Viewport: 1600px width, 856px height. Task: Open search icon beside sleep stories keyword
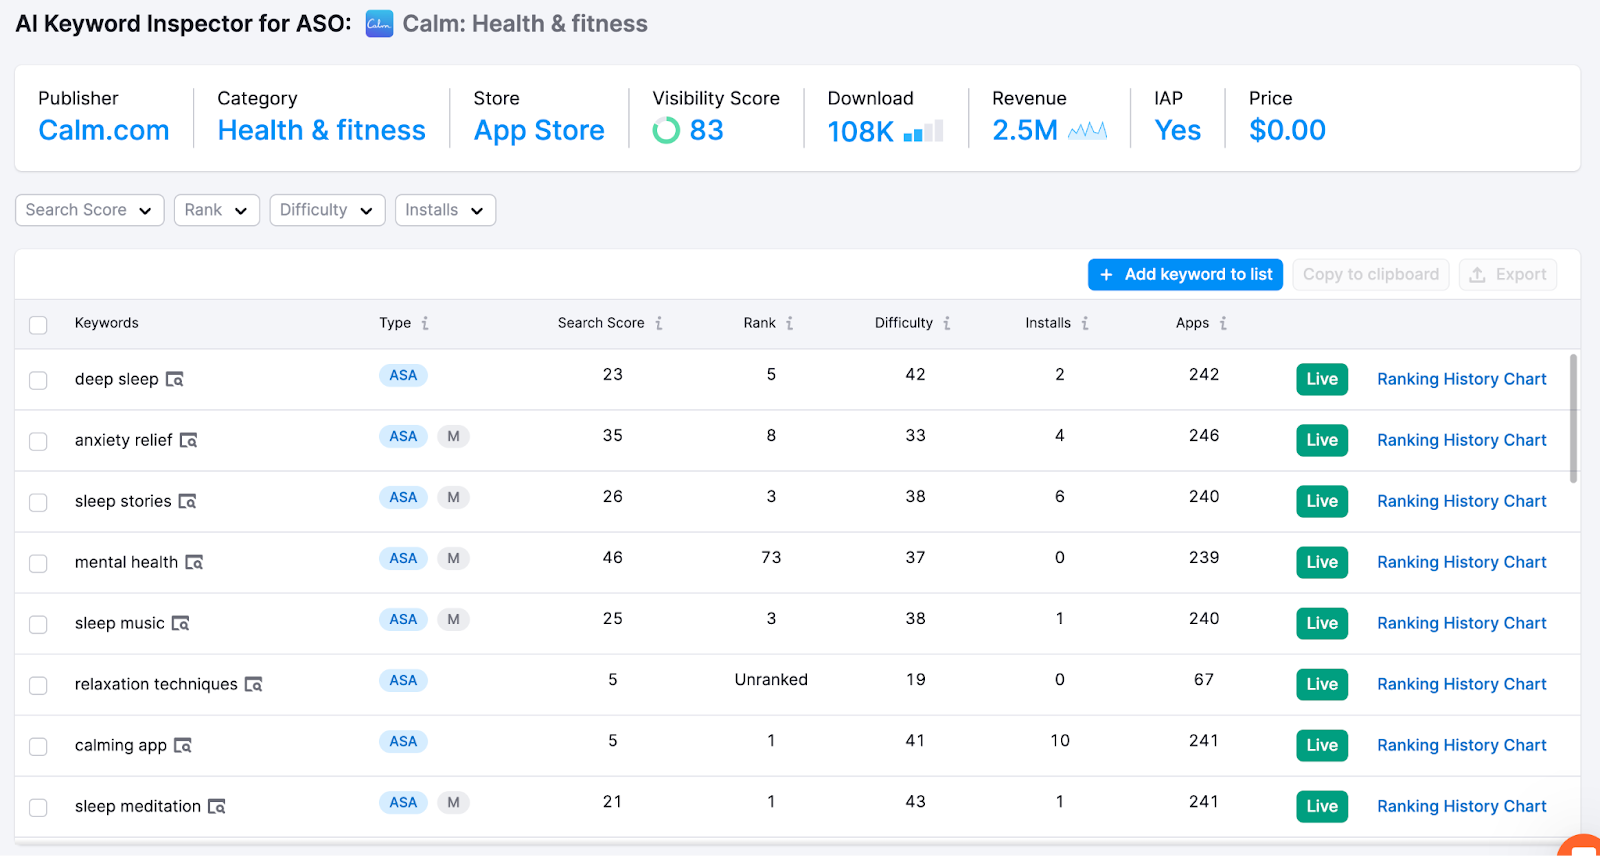[188, 501]
